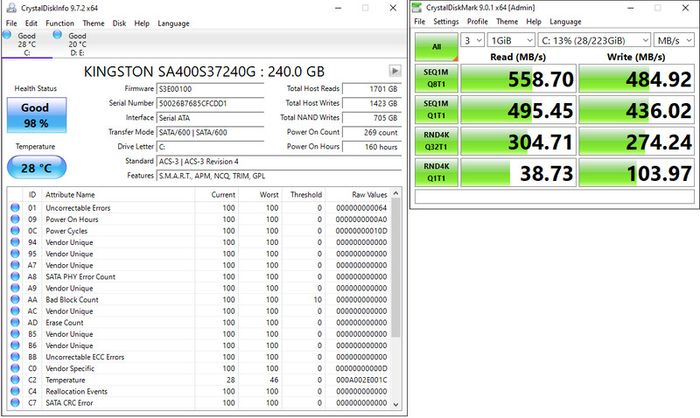Click the CrystalDiskMark app icon in title bar
The image size is (700, 418).
point(417,7)
